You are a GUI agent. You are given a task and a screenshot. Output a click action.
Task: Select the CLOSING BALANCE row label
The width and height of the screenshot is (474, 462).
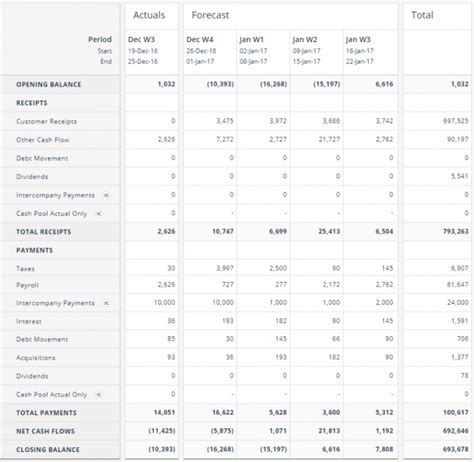[x=48, y=450]
